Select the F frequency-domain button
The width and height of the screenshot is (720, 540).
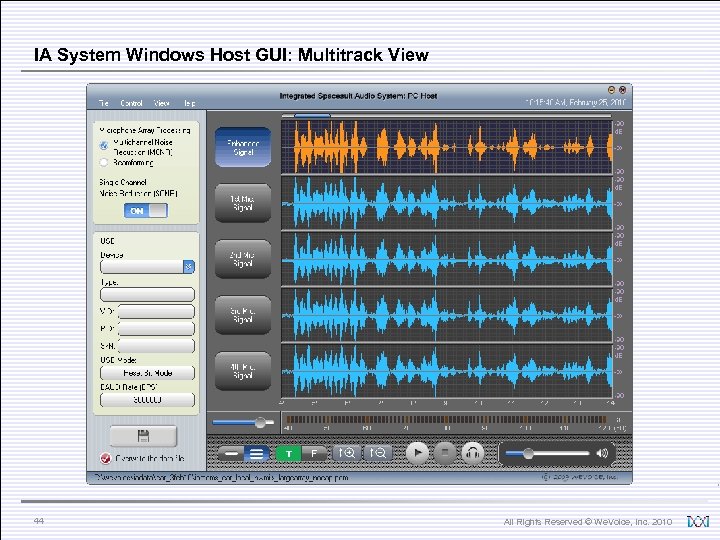click(314, 454)
